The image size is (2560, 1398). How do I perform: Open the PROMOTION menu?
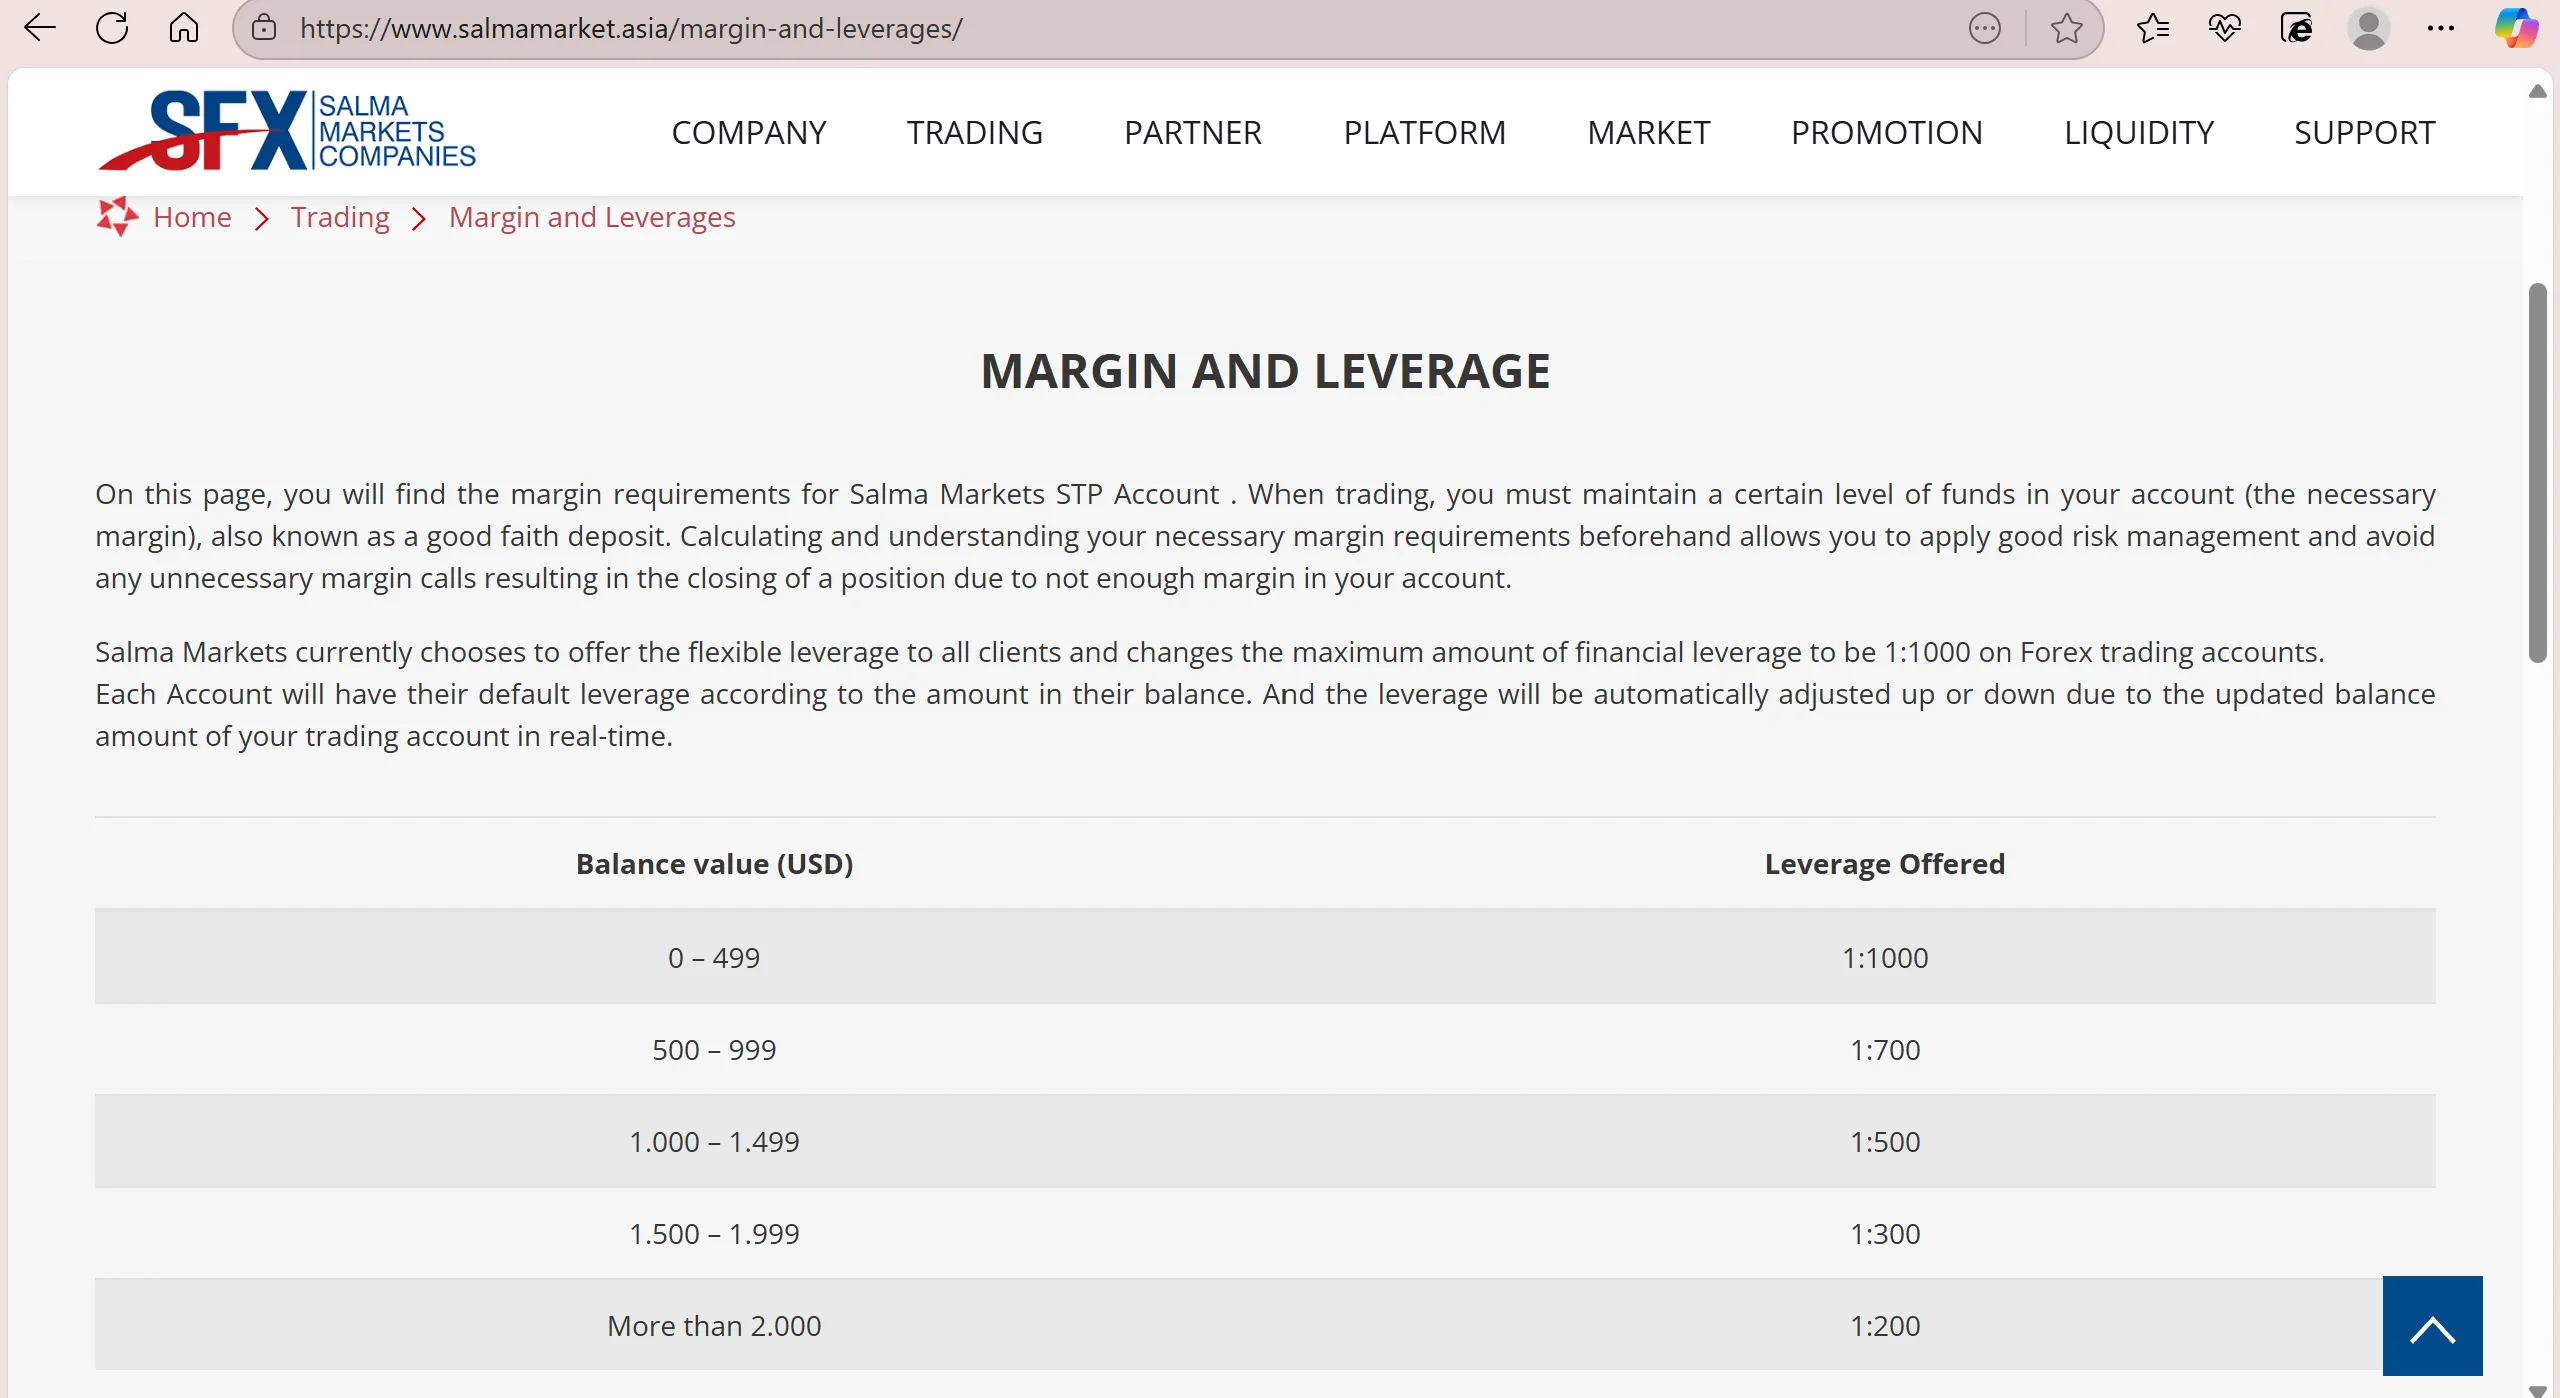[x=1886, y=132]
